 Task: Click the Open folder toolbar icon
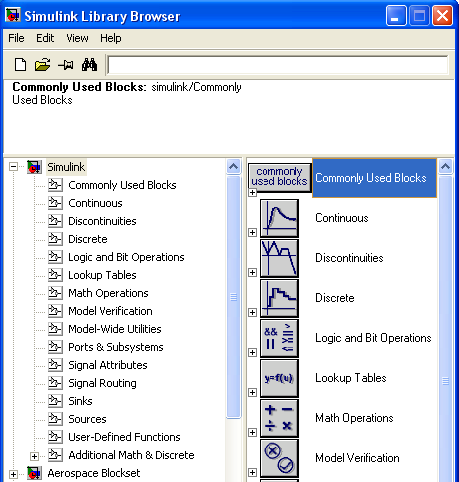pyautogui.click(x=42, y=65)
